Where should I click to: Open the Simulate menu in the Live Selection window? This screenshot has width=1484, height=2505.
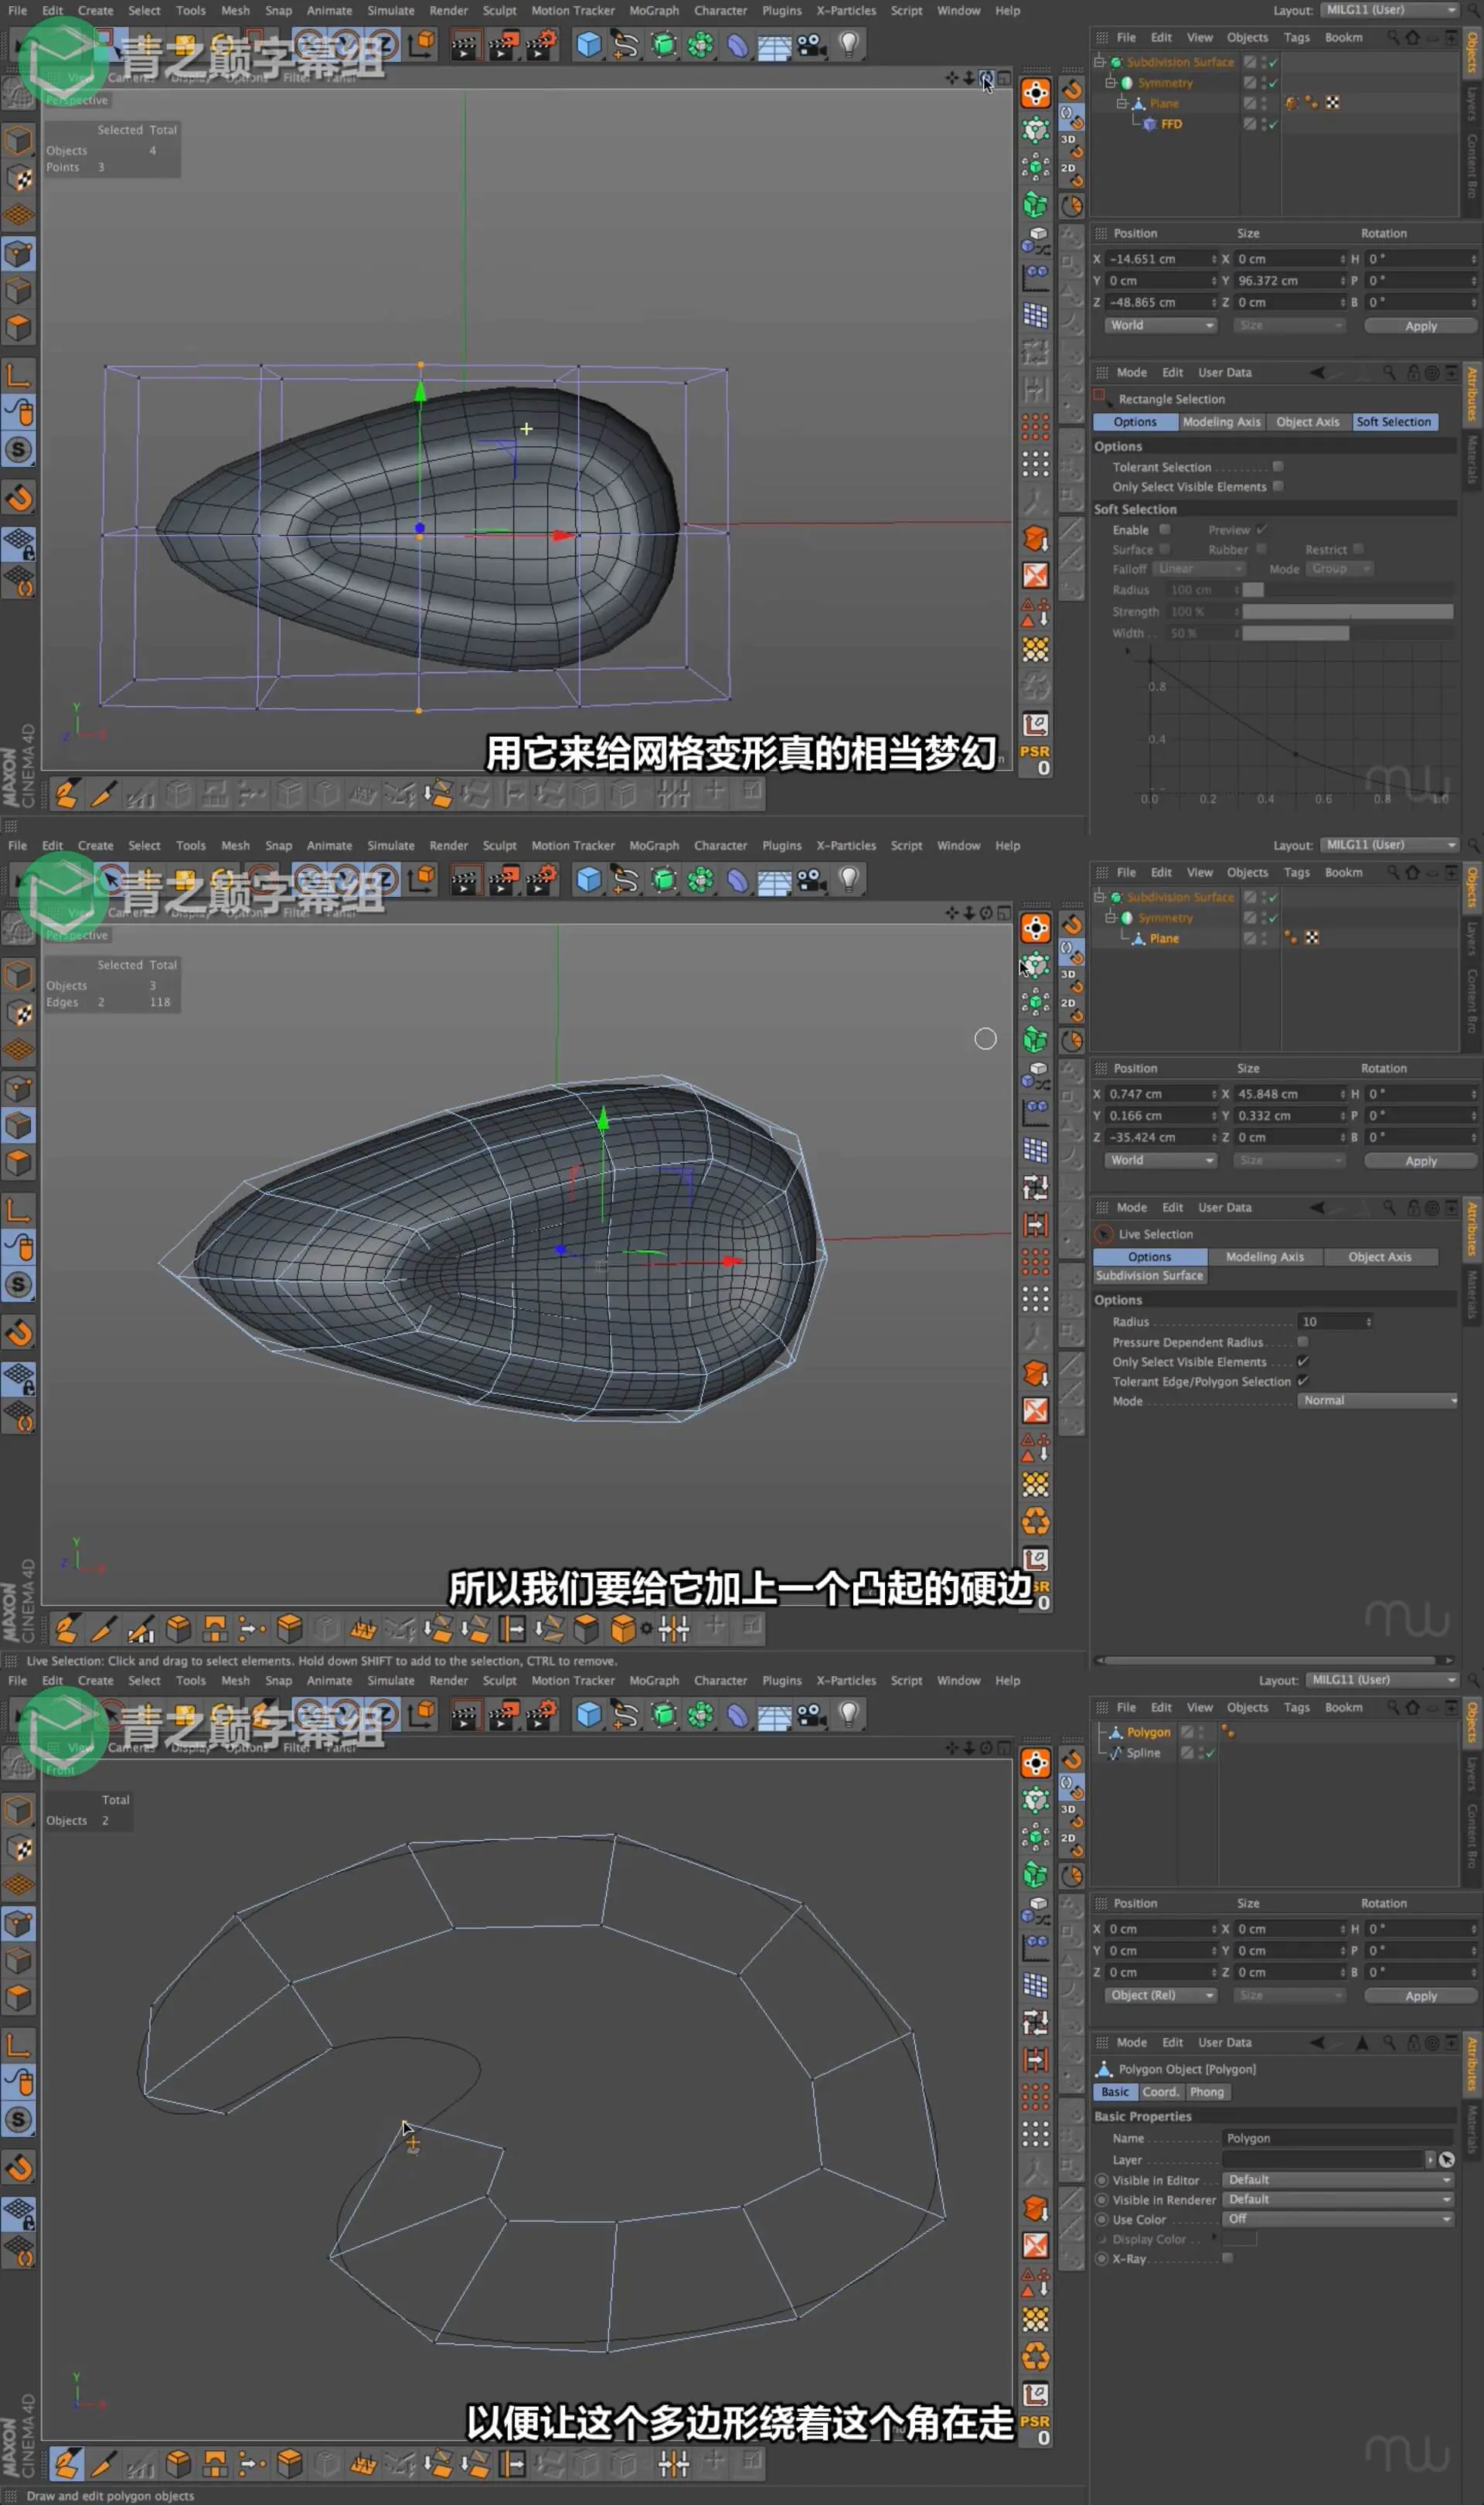coord(391,845)
